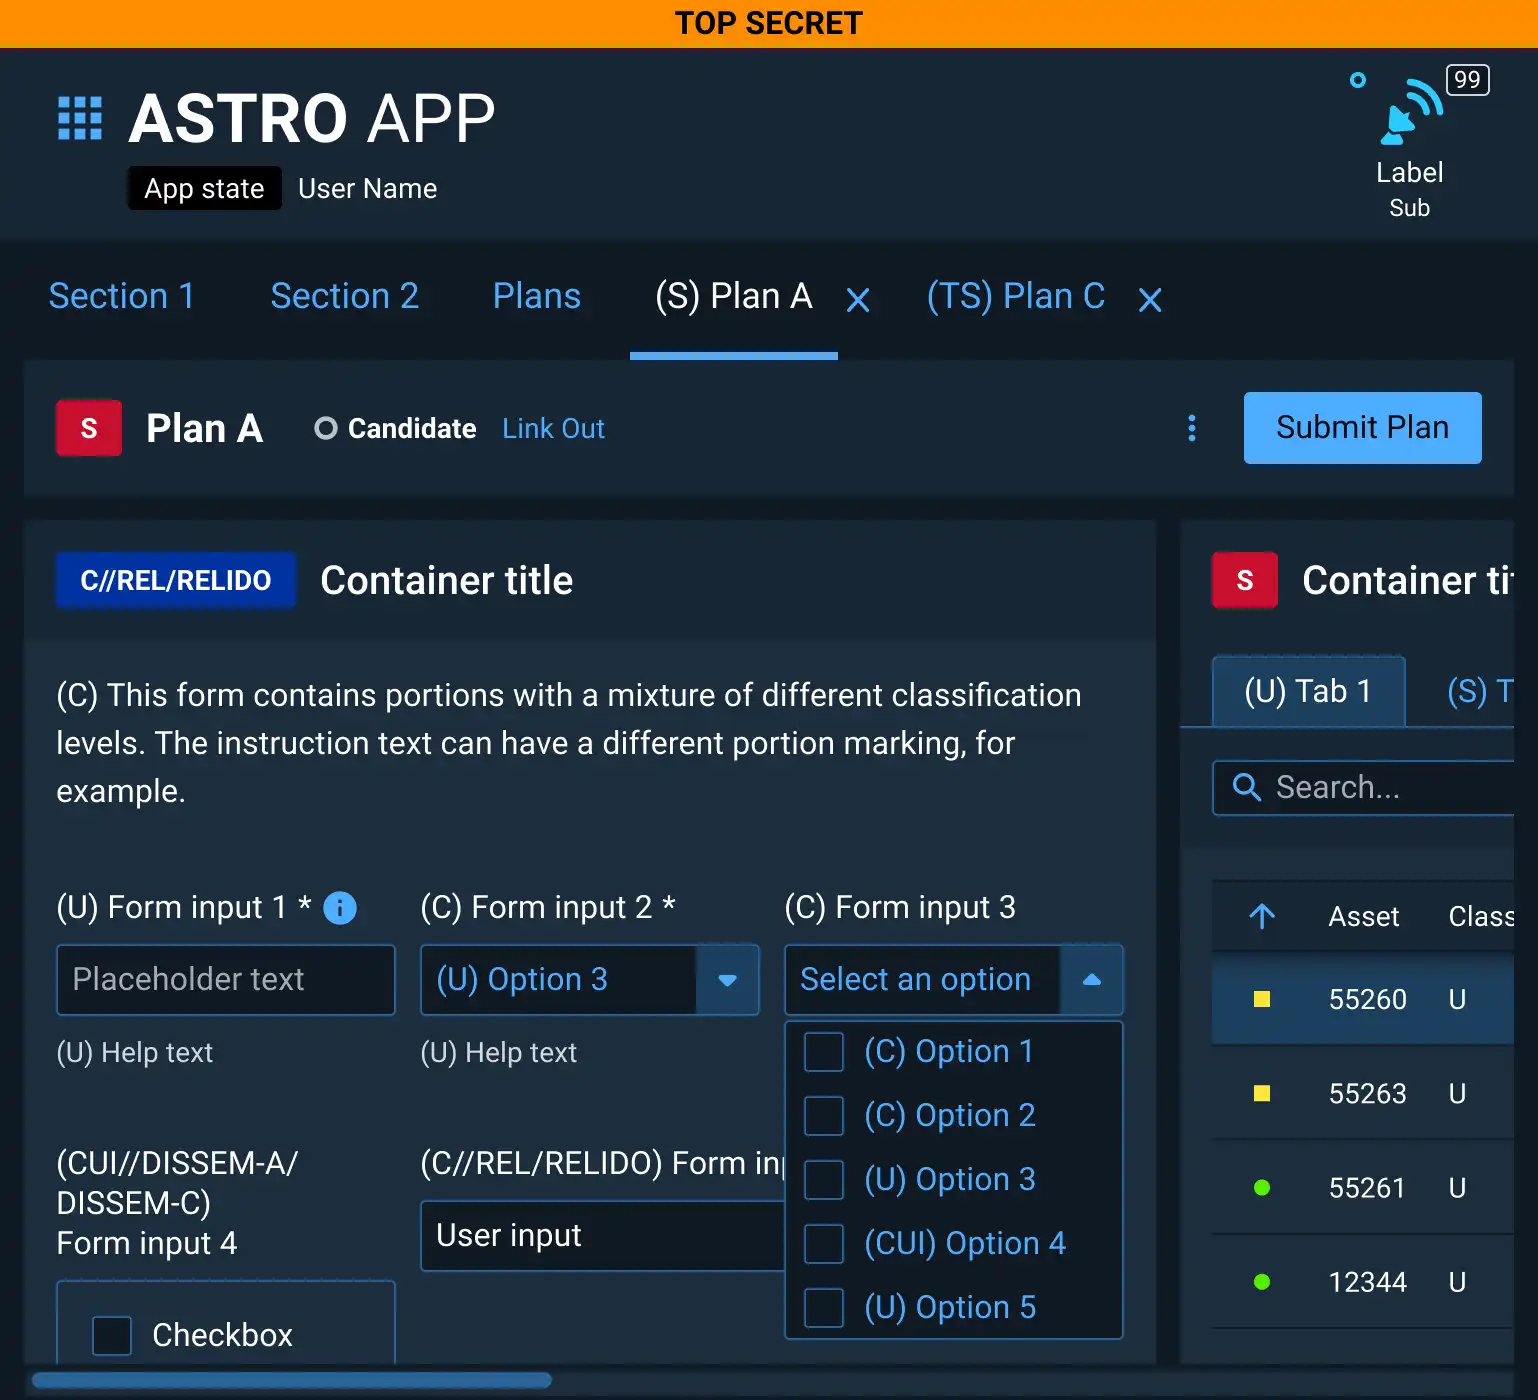The width and height of the screenshot is (1538, 1400).
Task: Collapse the Form input 3 option list
Action: 1091,980
